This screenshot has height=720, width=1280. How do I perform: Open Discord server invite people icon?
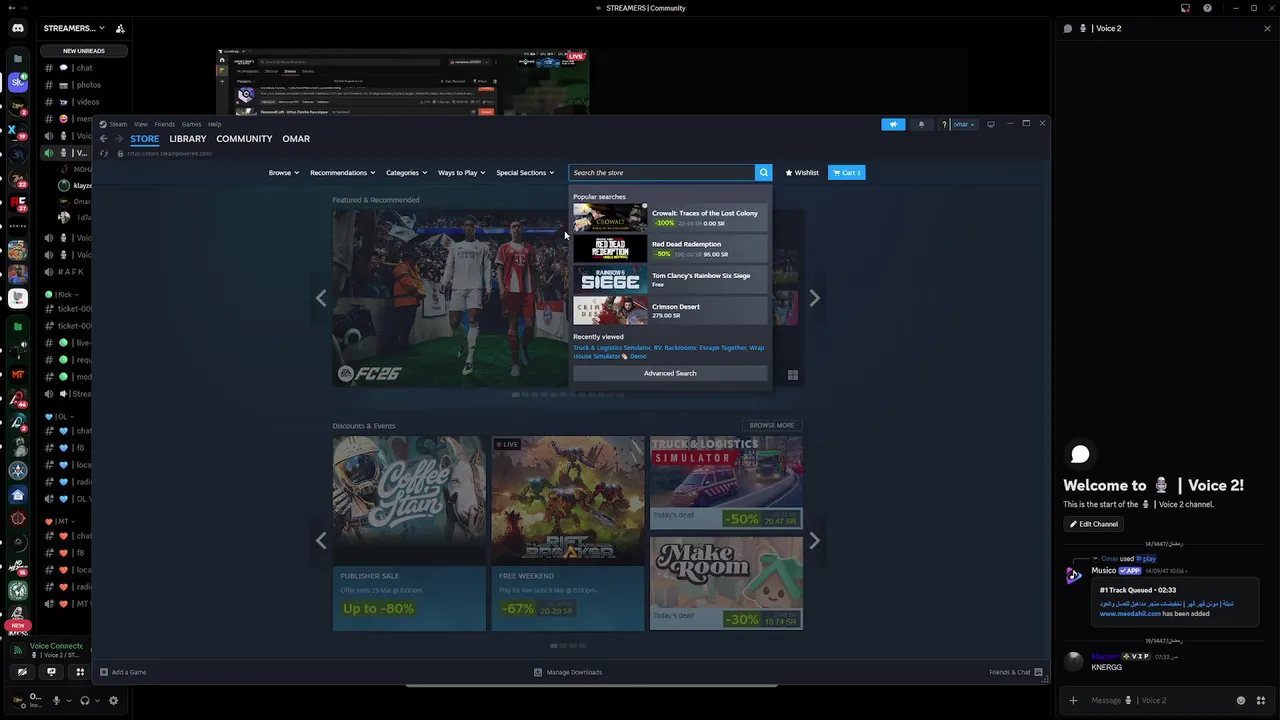(120, 28)
